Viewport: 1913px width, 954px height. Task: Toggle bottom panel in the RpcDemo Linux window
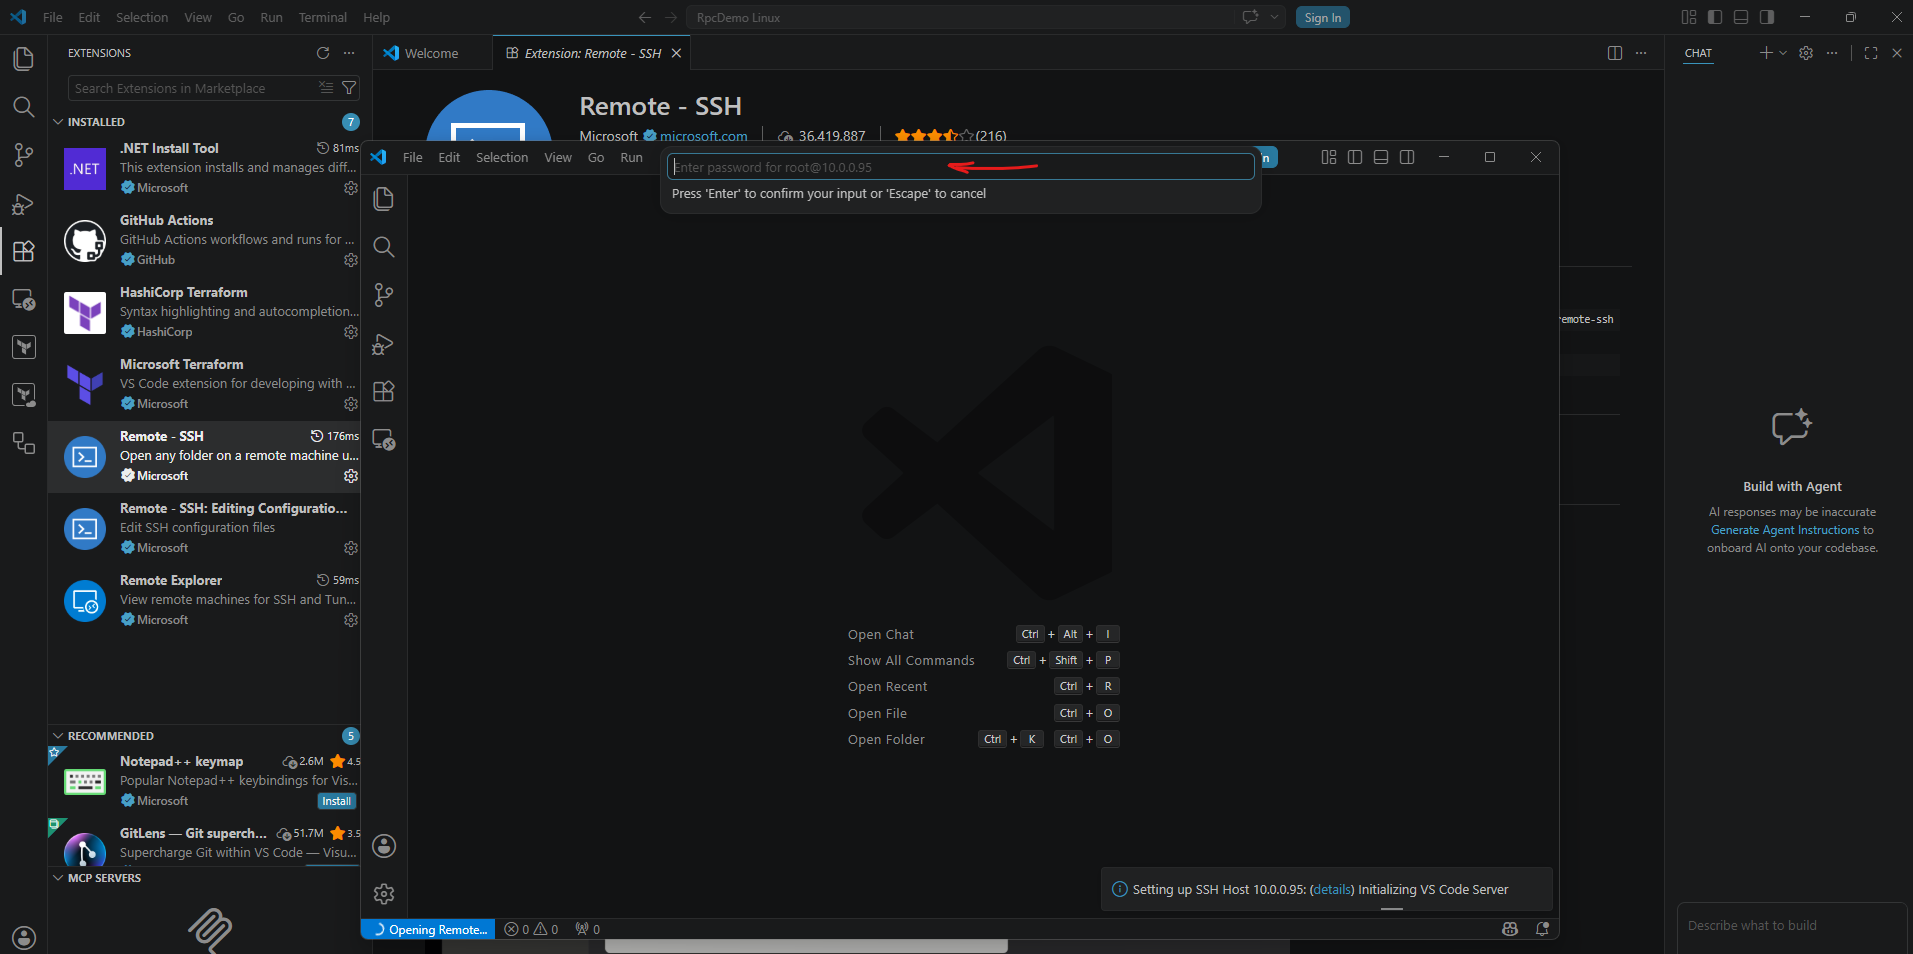pos(1741,17)
